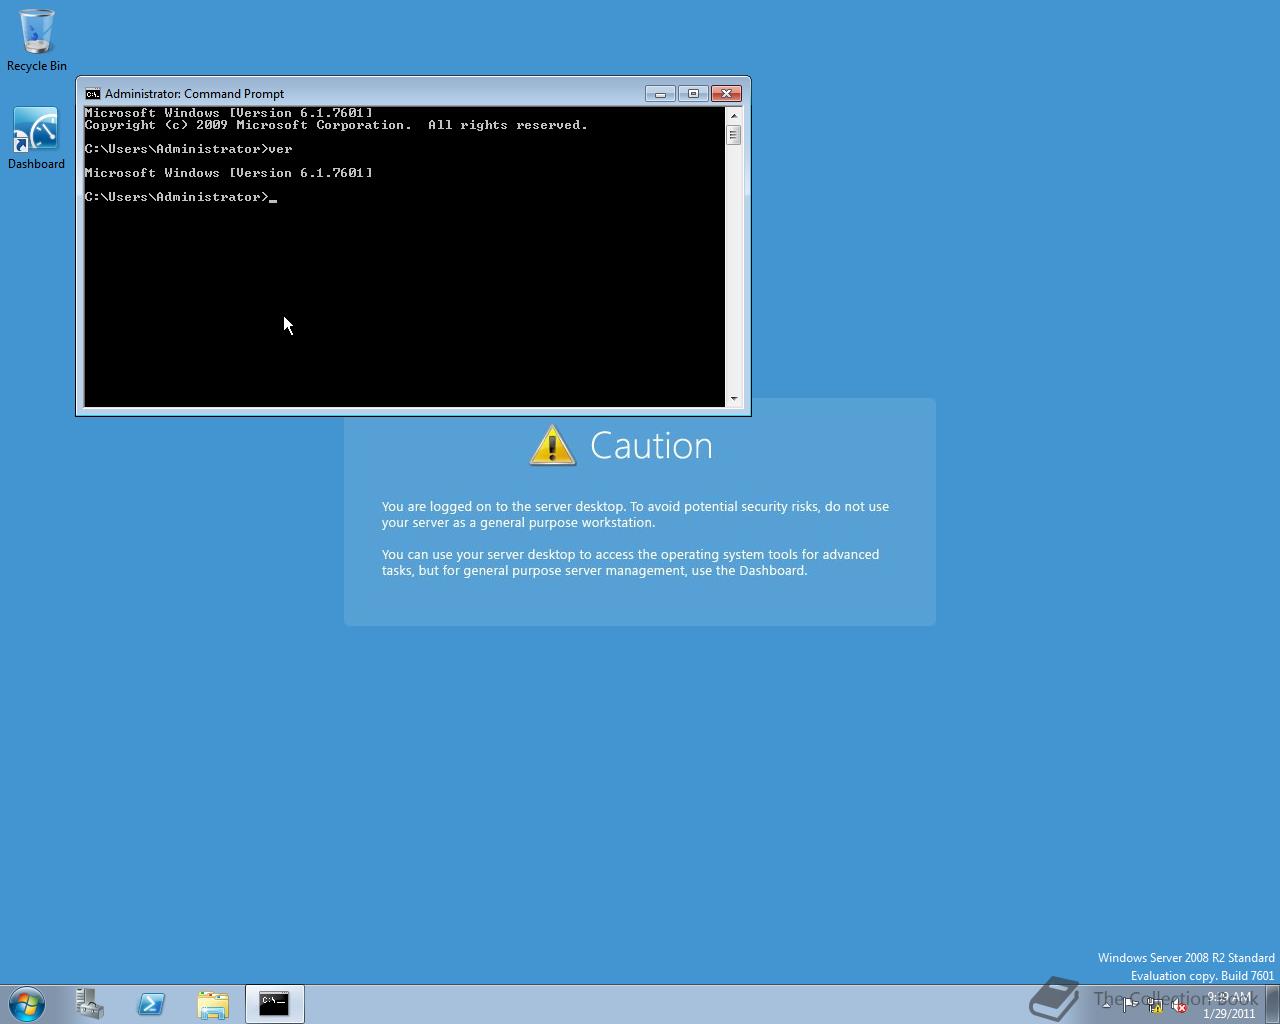Launch Windows PowerShell from the taskbar
The height and width of the screenshot is (1024, 1280).
pos(151,1003)
